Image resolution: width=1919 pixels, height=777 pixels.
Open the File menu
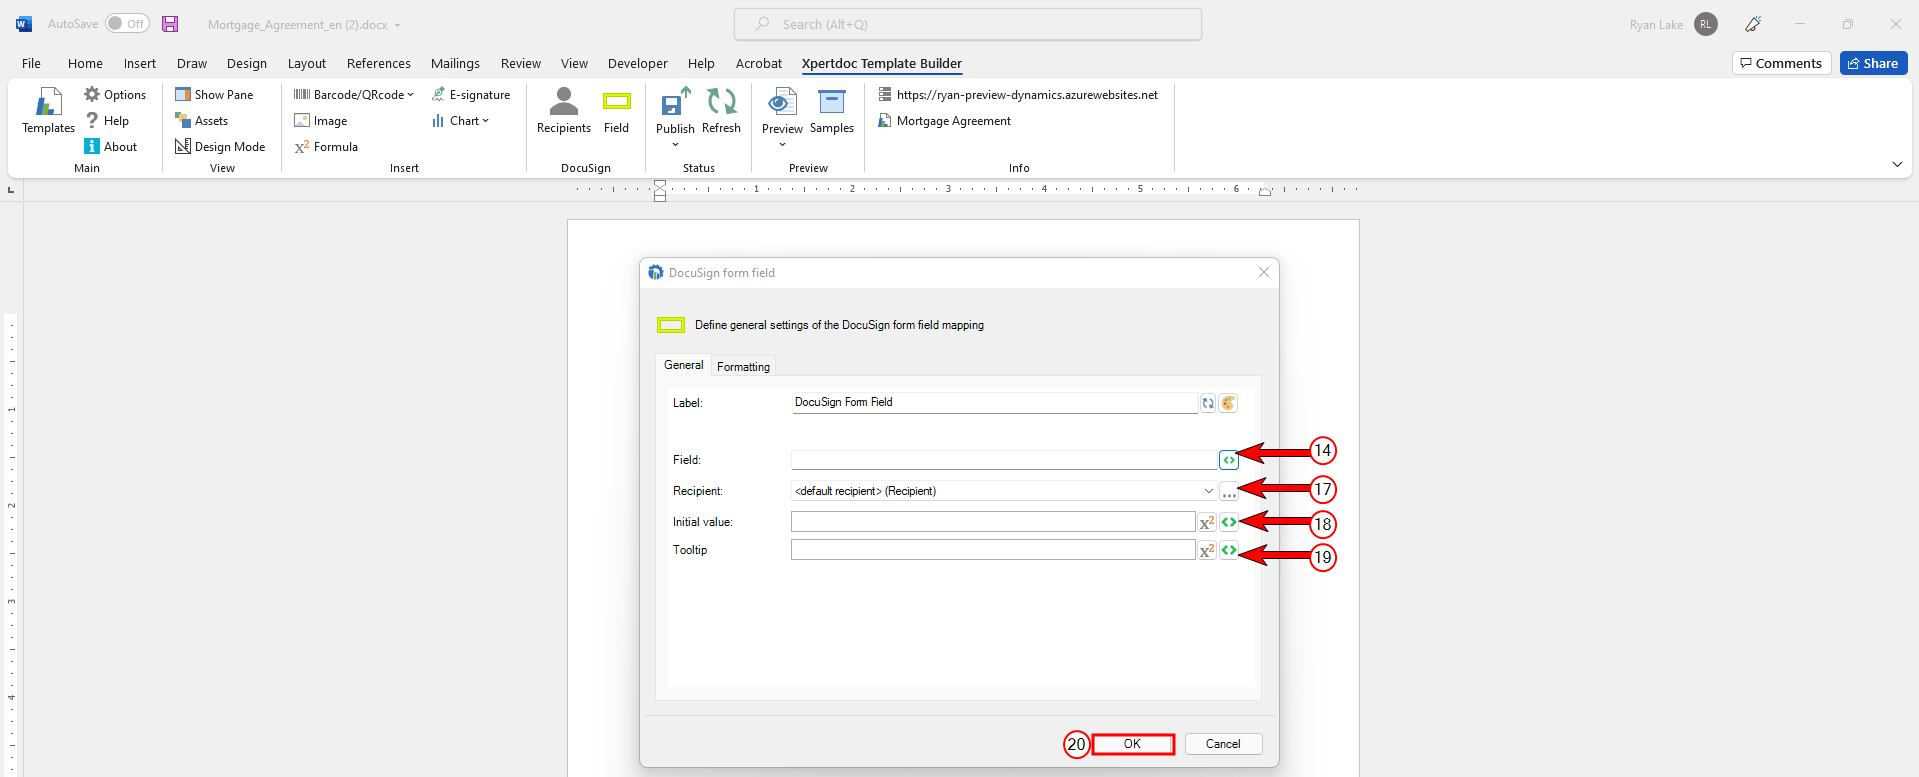tap(32, 63)
